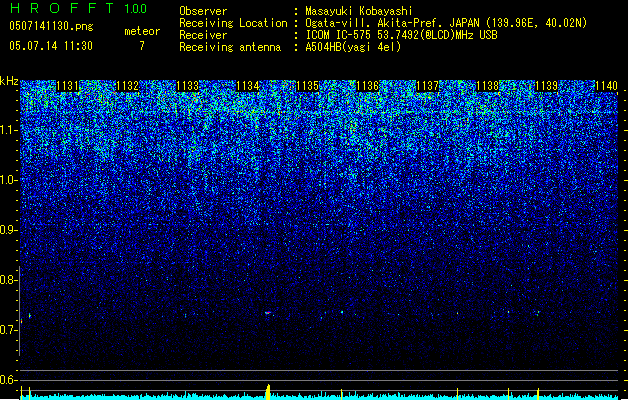Click the 1131 time label

(67, 86)
